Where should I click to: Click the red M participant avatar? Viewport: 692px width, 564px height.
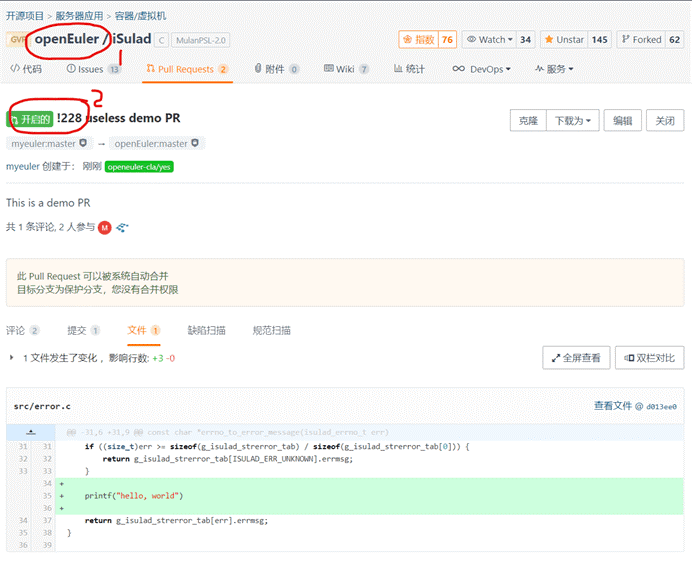(x=104, y=228)
